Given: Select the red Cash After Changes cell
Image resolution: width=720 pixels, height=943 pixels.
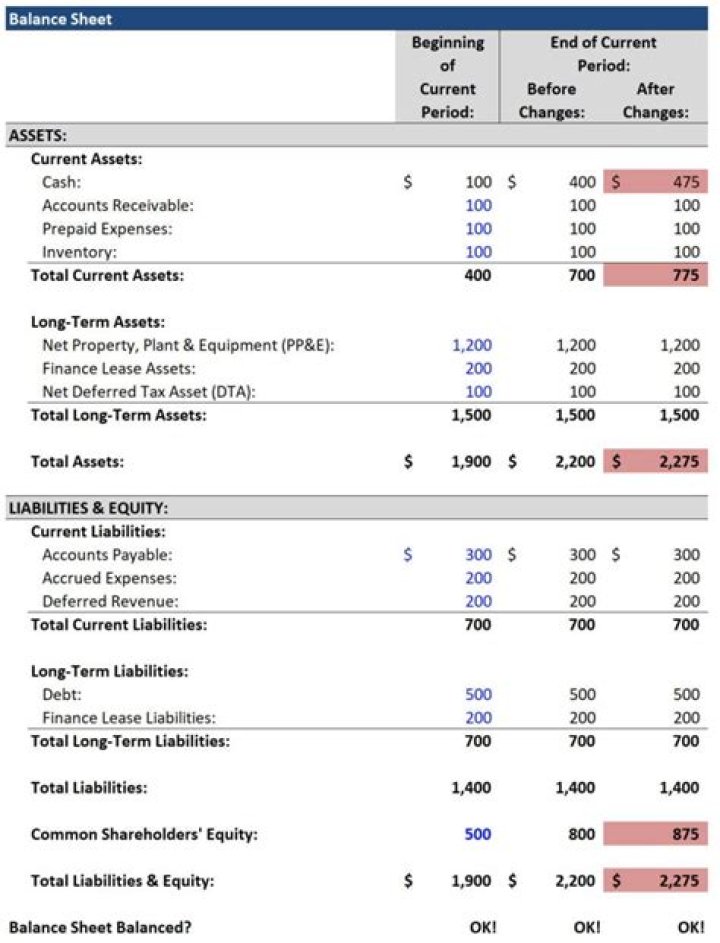Looking at the screenshot, I should [656, 182].
